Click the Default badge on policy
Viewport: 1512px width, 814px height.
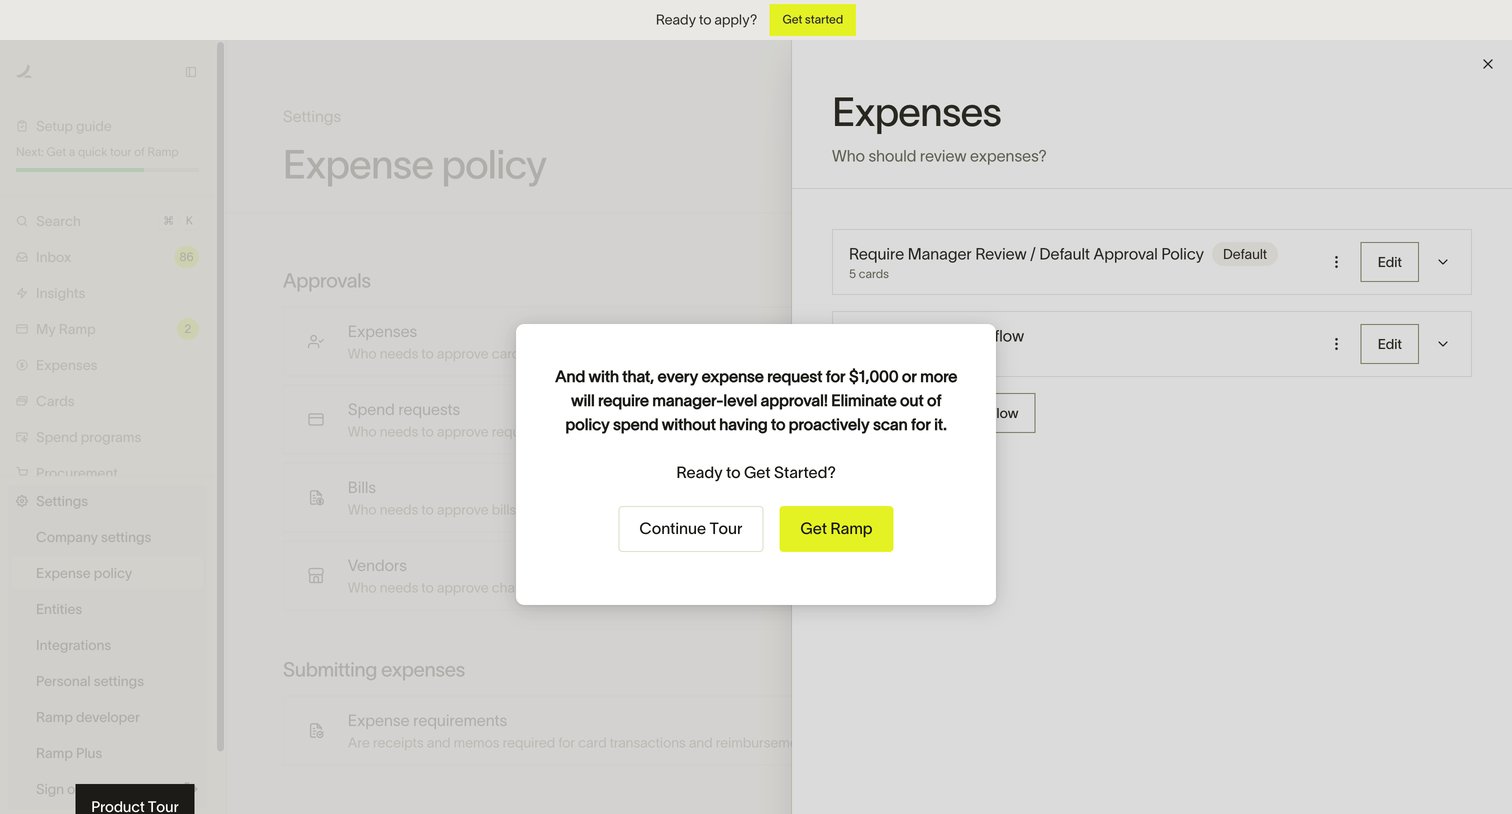pos(1244,254)
